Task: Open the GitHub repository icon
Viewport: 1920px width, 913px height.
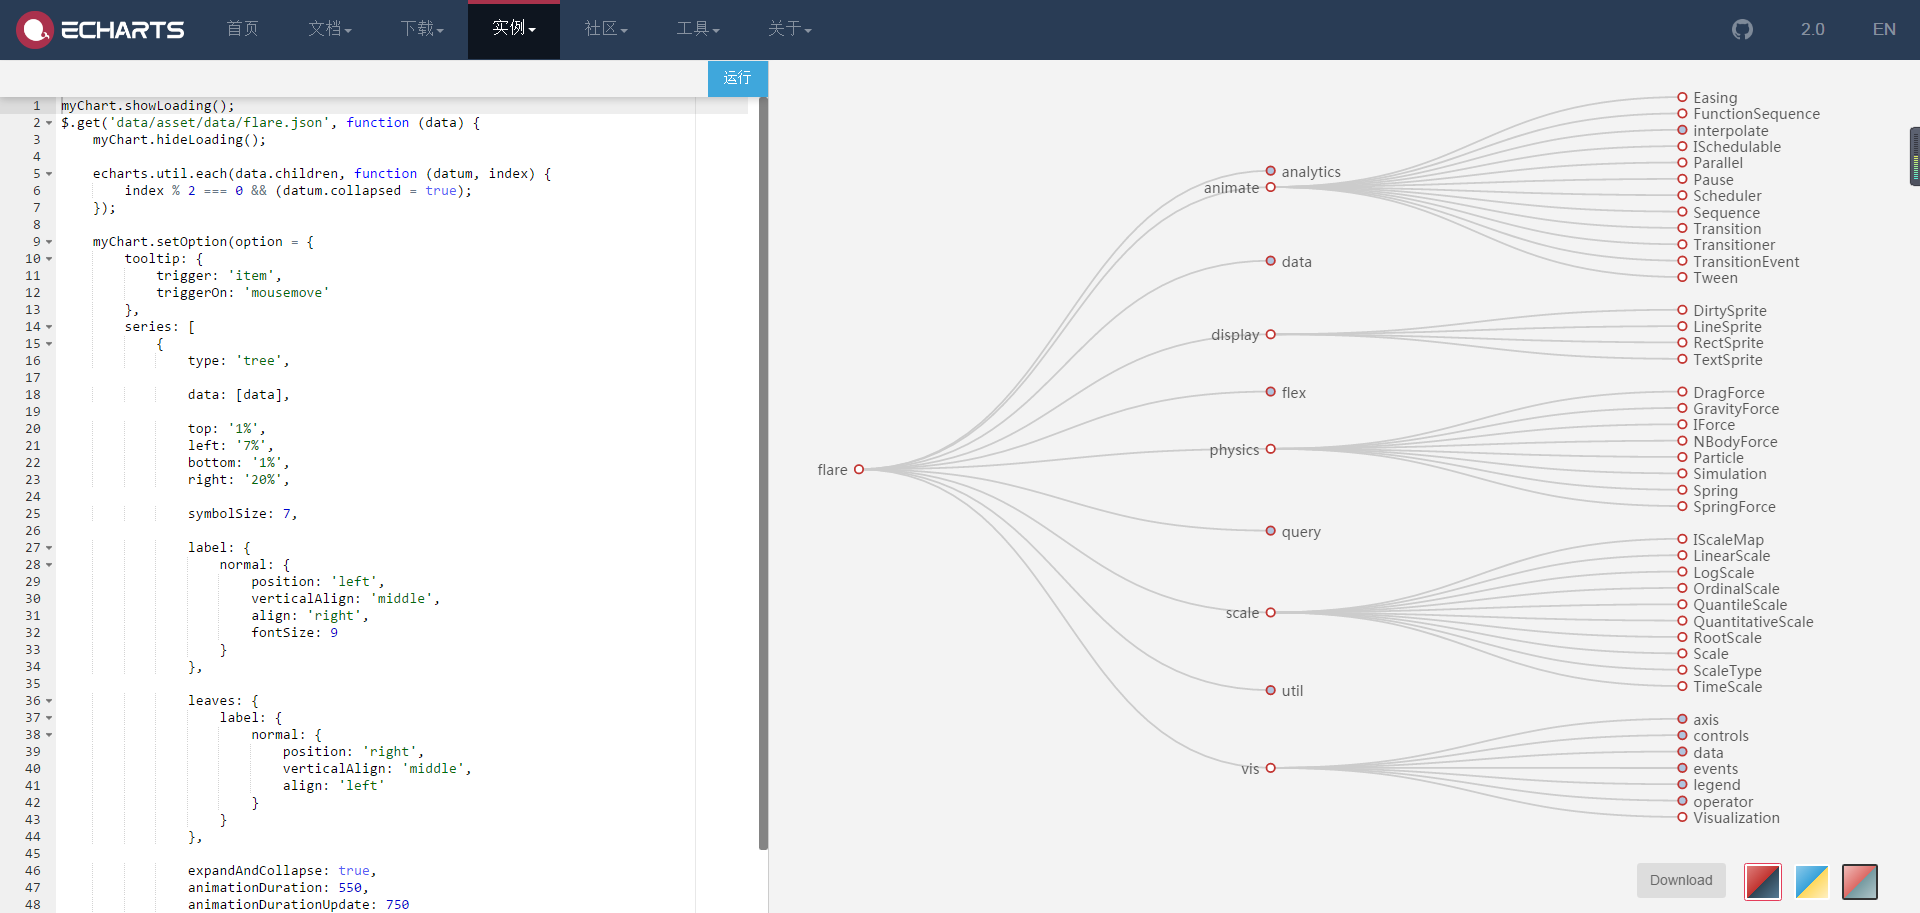Action: coord(1742,30)
